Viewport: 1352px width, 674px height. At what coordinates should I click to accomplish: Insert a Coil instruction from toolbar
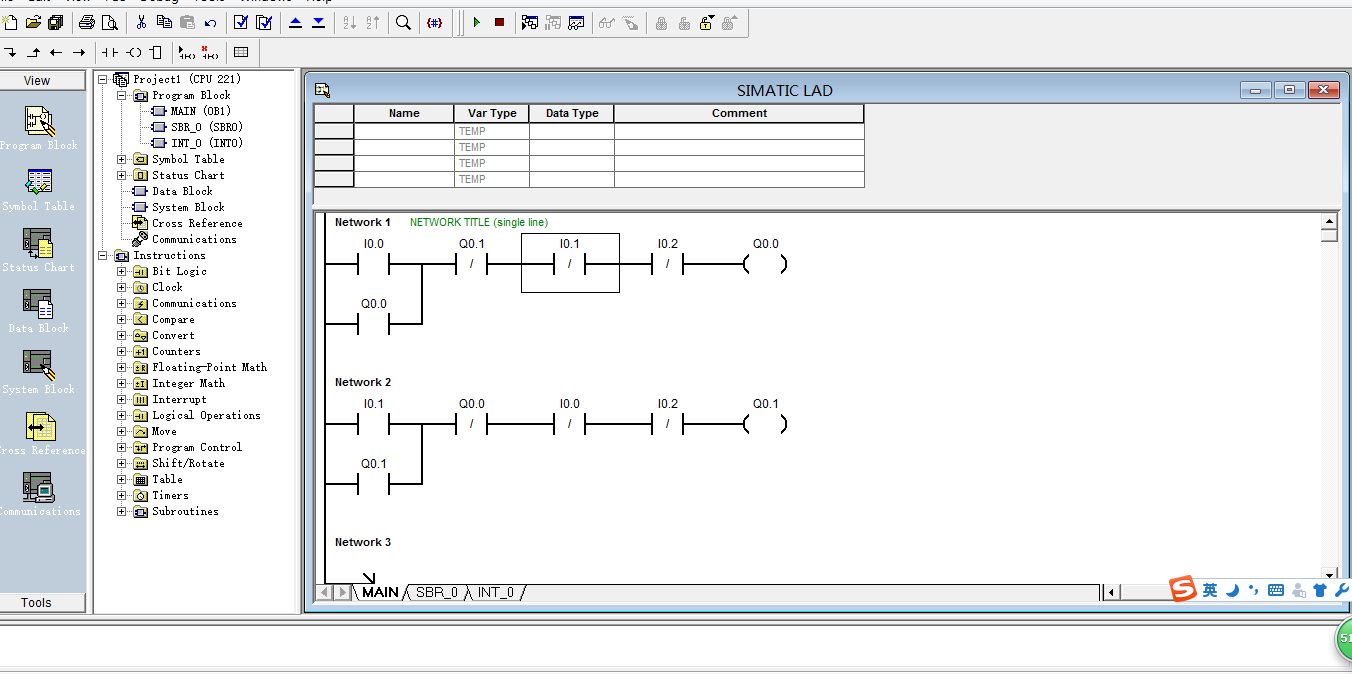(133, 52)
